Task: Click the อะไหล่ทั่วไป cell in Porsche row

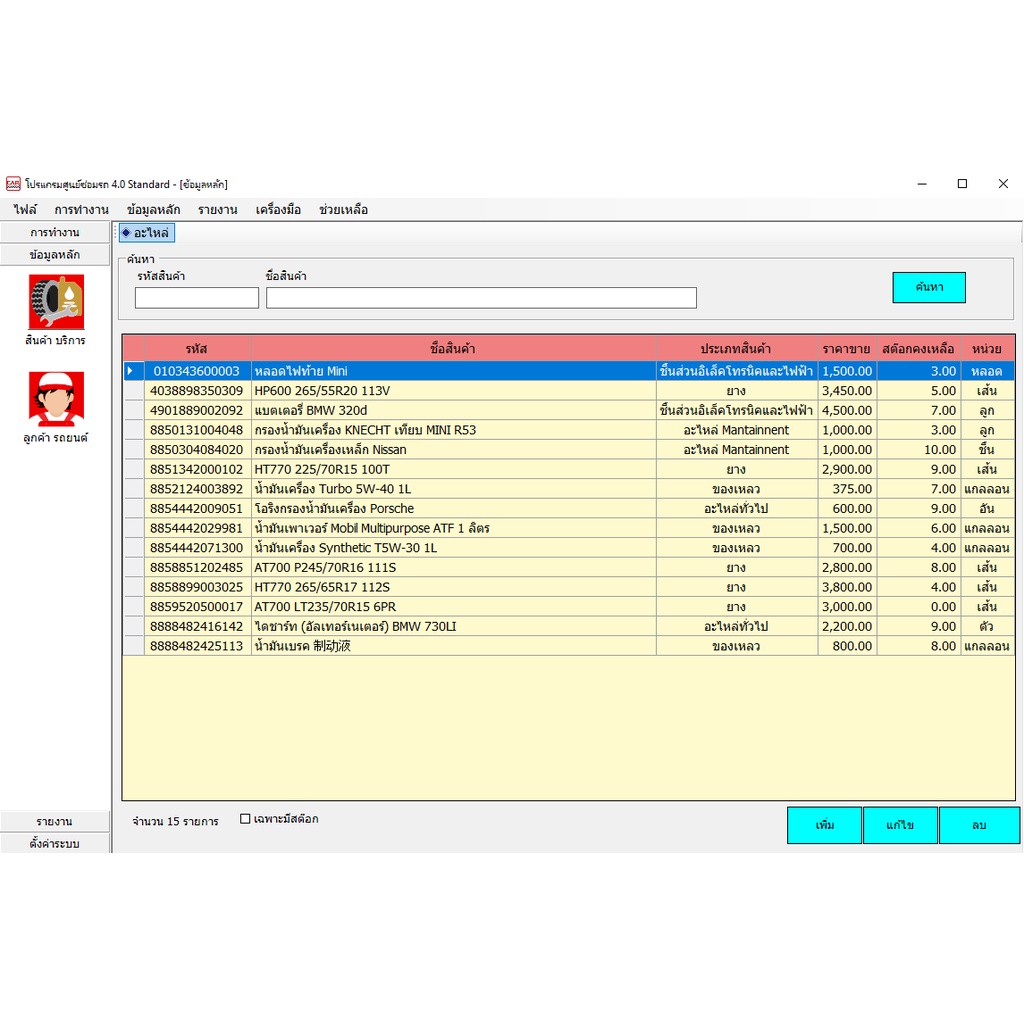Action: [x=736, y=508]
